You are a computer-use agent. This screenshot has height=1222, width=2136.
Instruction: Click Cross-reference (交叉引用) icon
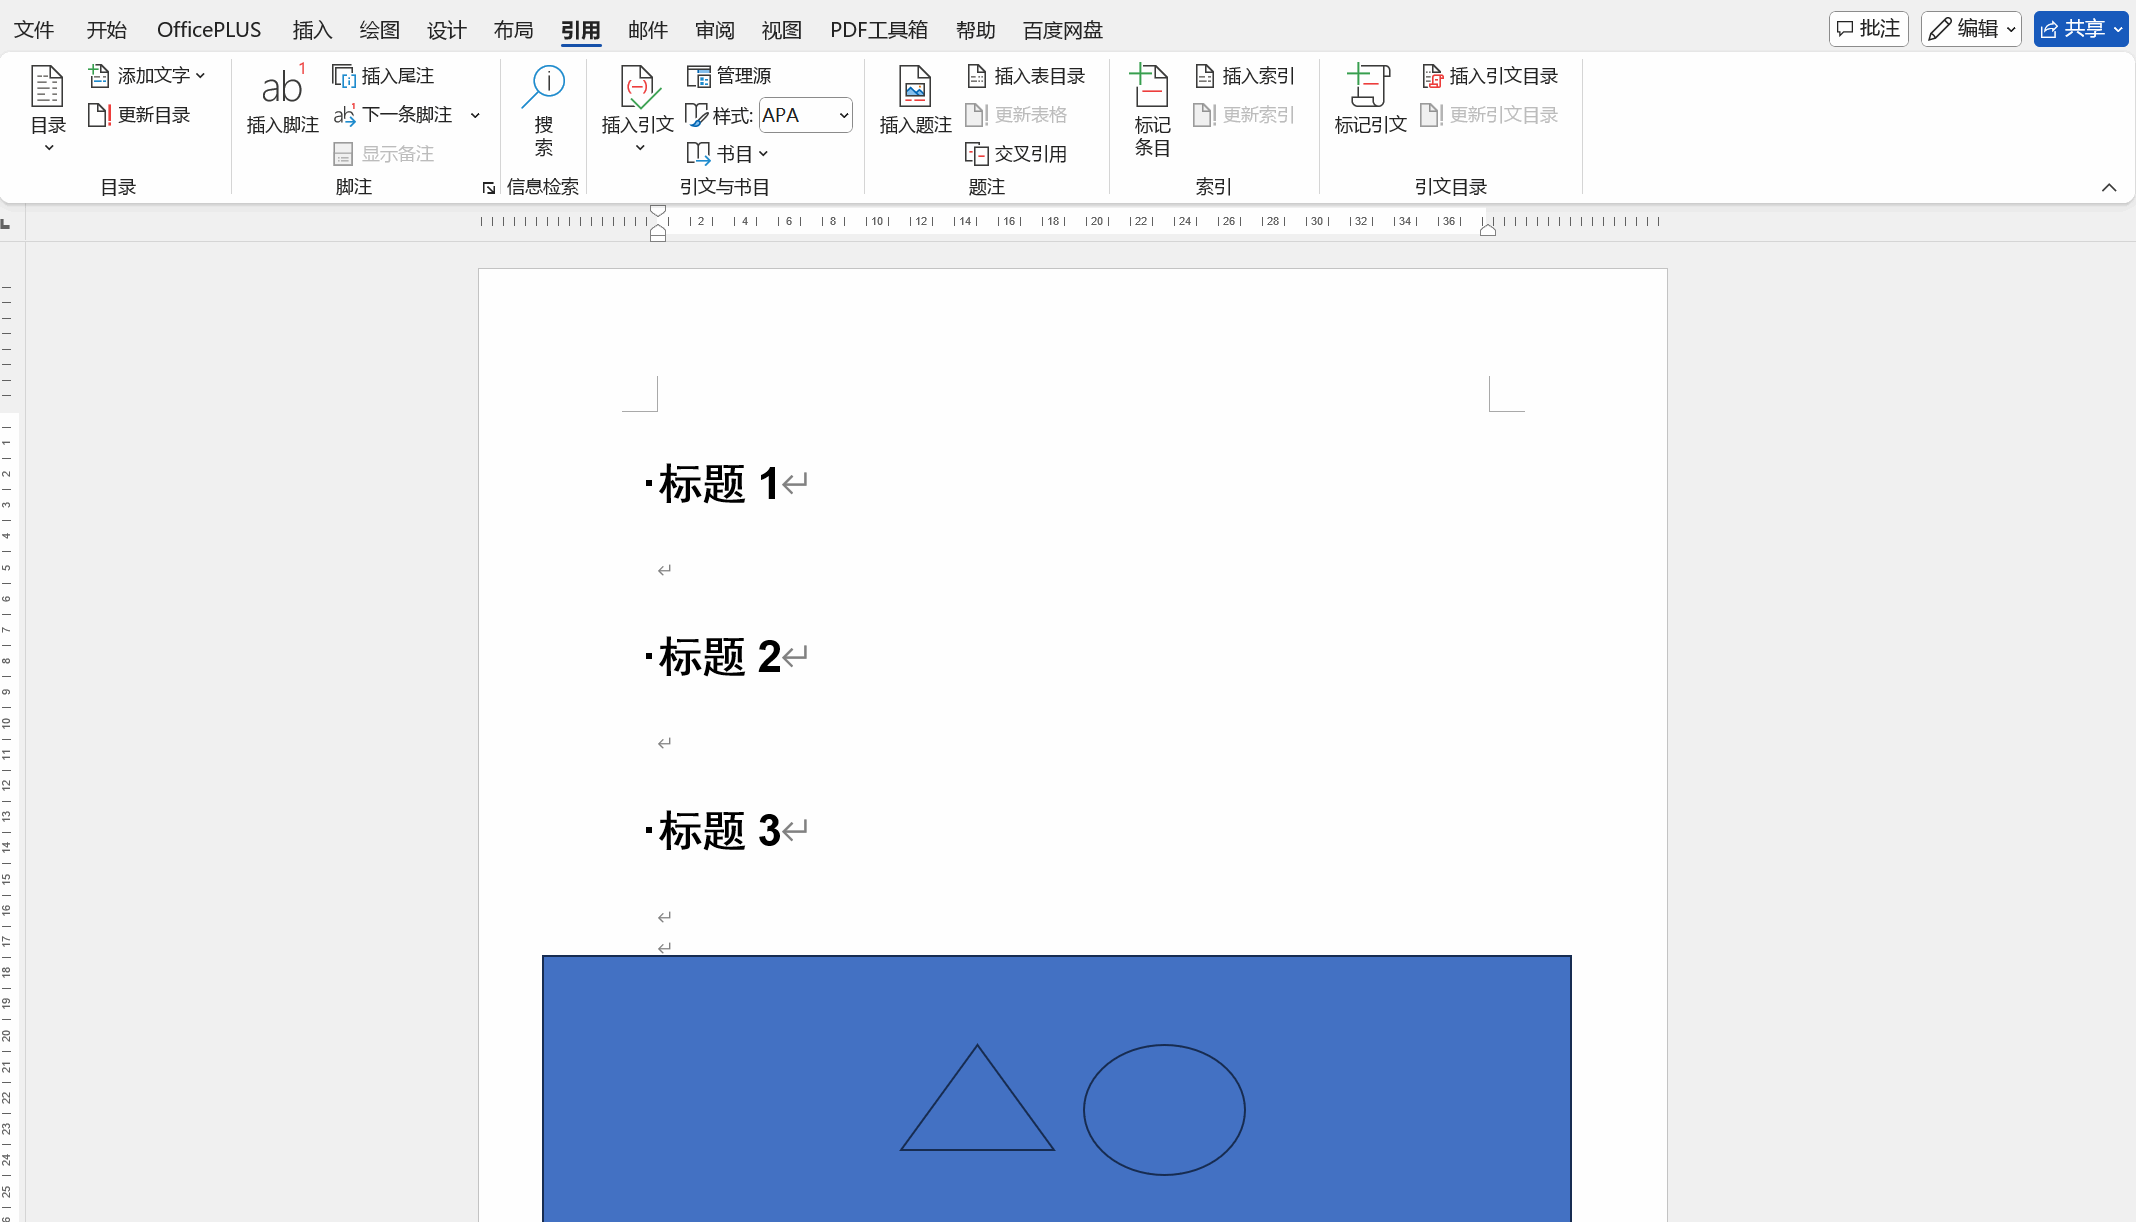coord(977,154)
